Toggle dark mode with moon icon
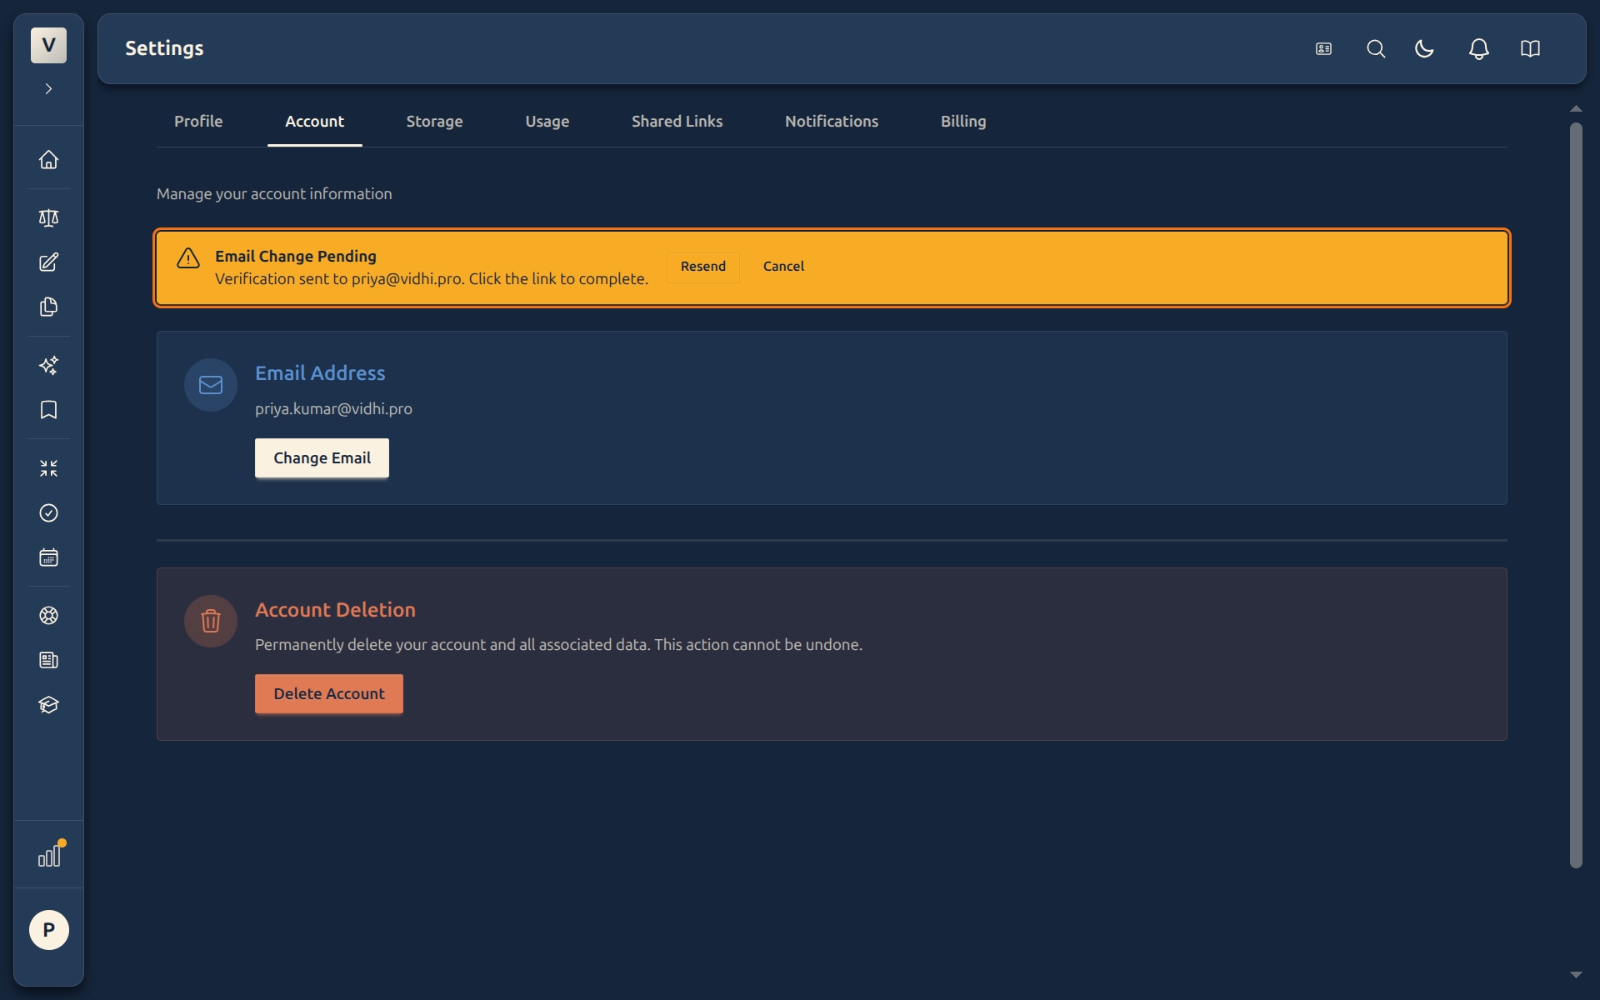The width and height of the screenshot is (1600, 1000). (1425, 49)
